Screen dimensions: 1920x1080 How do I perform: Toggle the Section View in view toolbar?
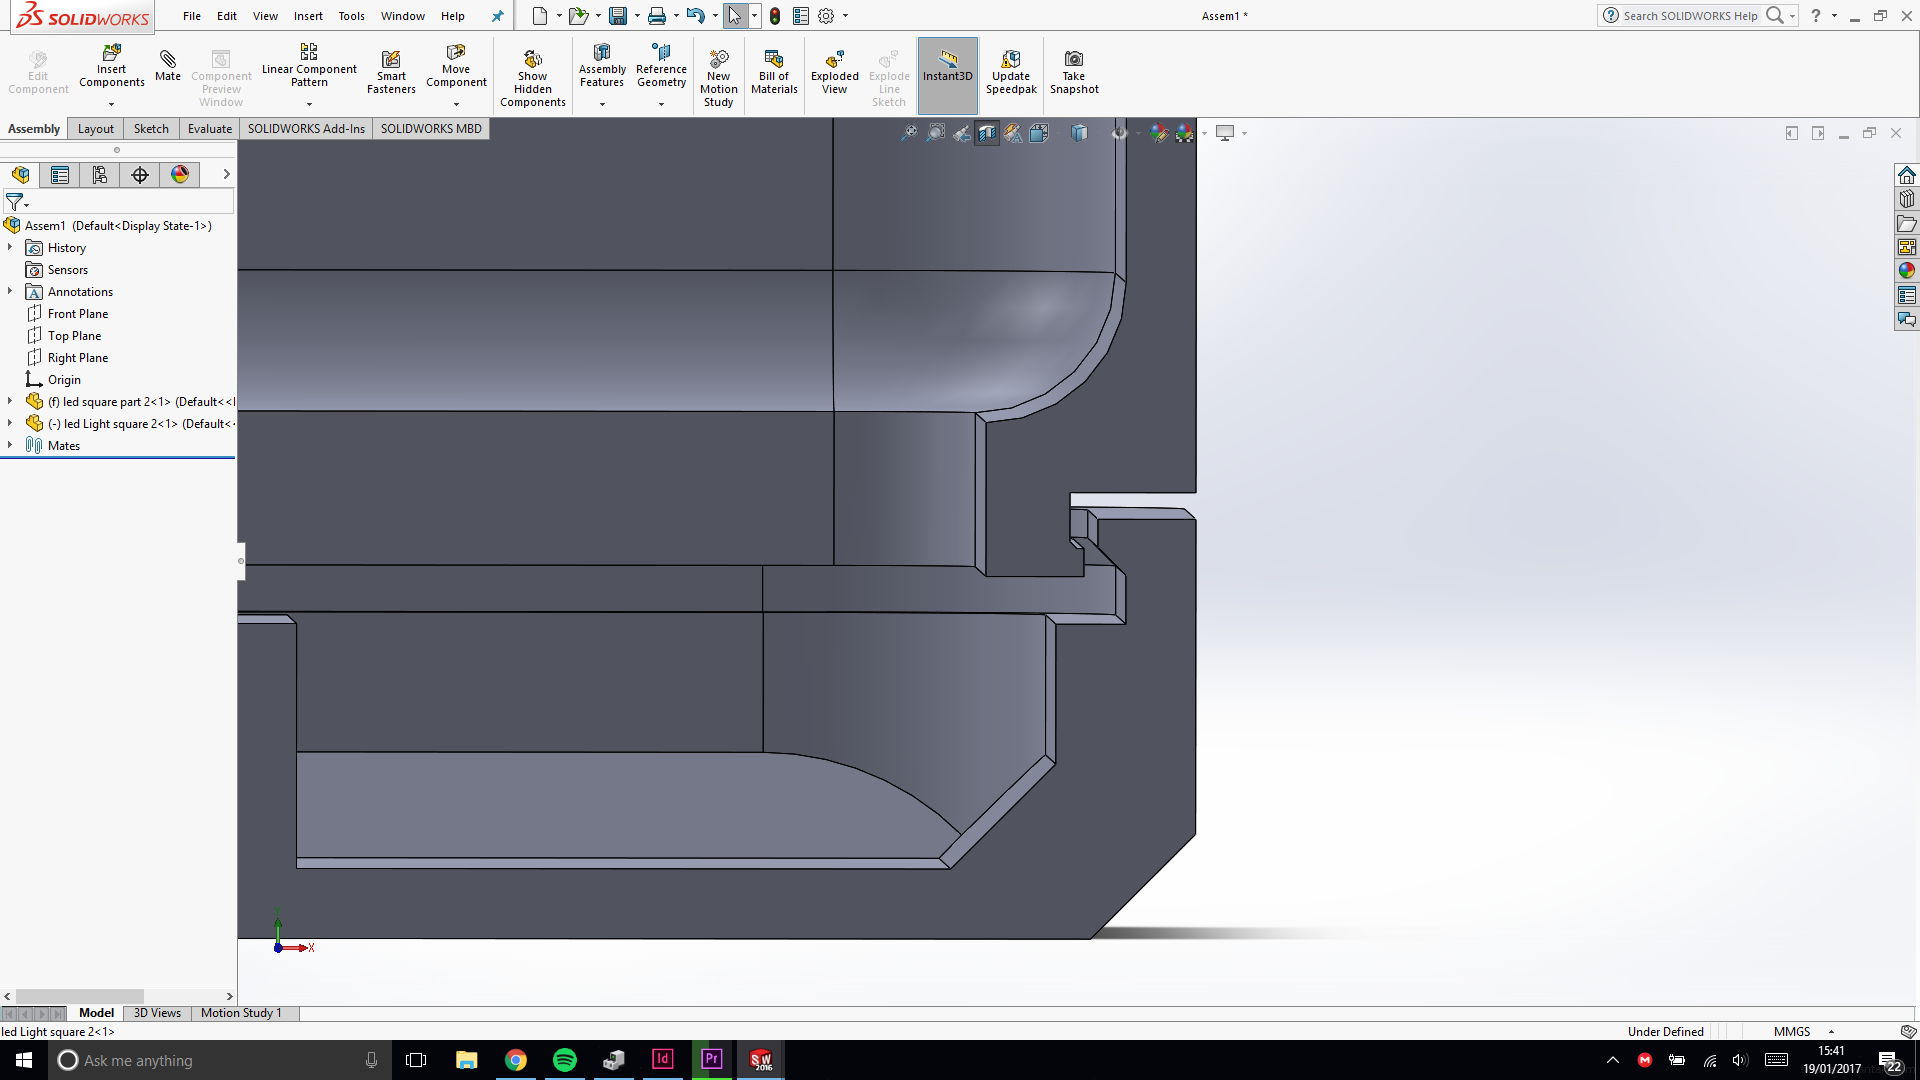click(x=987, y=133)
